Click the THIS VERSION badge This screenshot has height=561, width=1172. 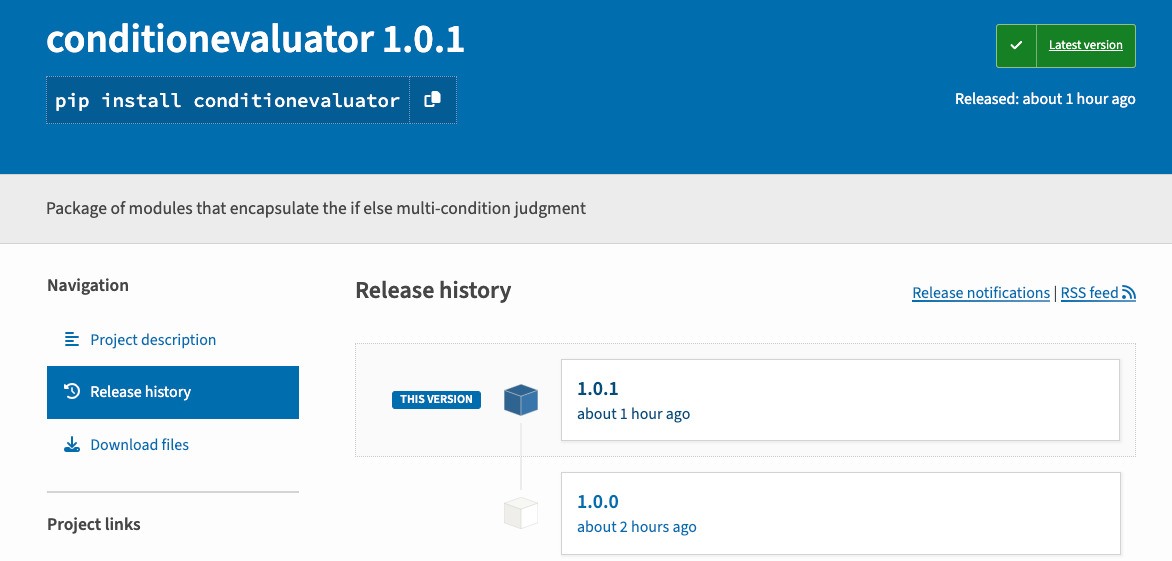[x=436, y=400]
